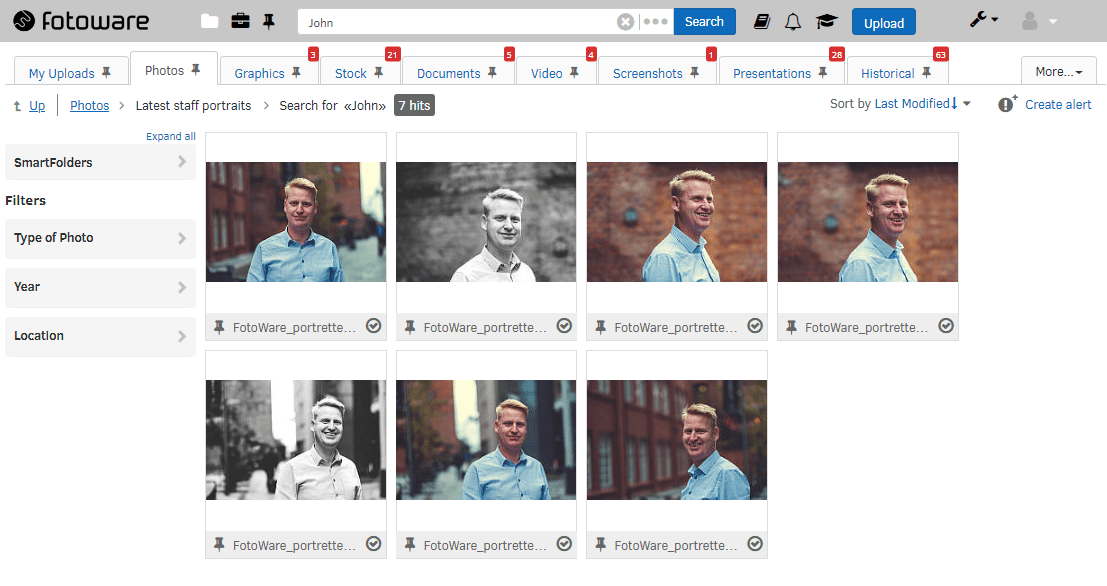Click the Create alert link
Viewport: 1107px width, 586px height.
coord(1057,104)
